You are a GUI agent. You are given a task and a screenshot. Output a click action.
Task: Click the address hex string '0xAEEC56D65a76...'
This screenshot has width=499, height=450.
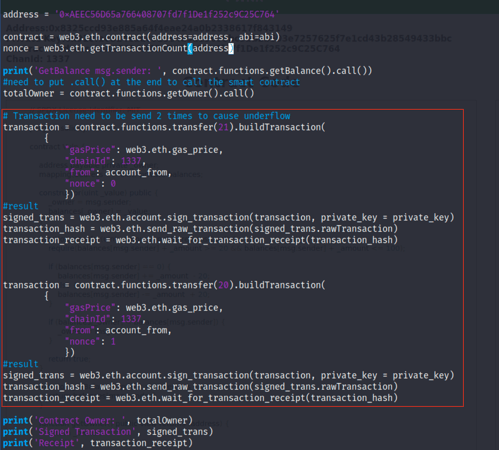coord(167,14)
